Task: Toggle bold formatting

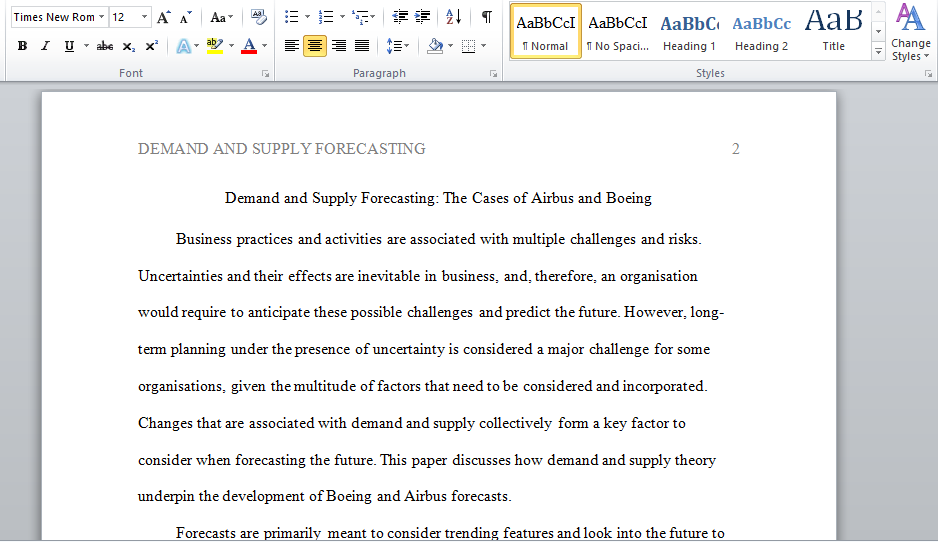Action: click(22, 46)
